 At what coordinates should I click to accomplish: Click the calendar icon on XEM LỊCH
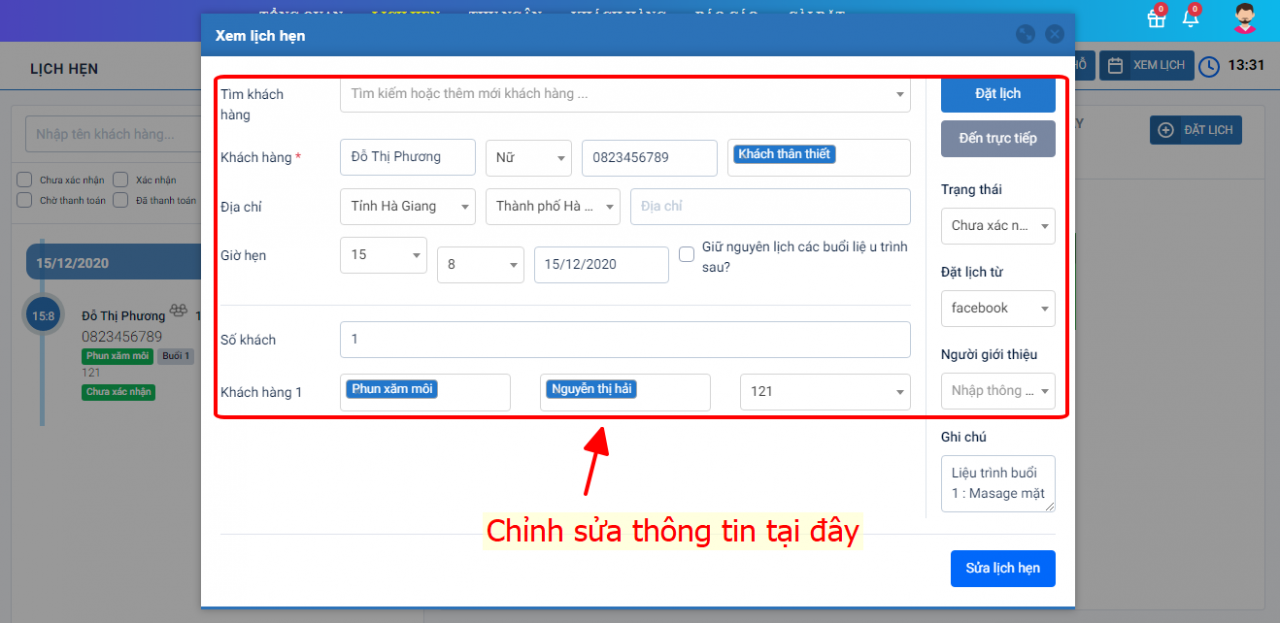[x=1115, y=65]
